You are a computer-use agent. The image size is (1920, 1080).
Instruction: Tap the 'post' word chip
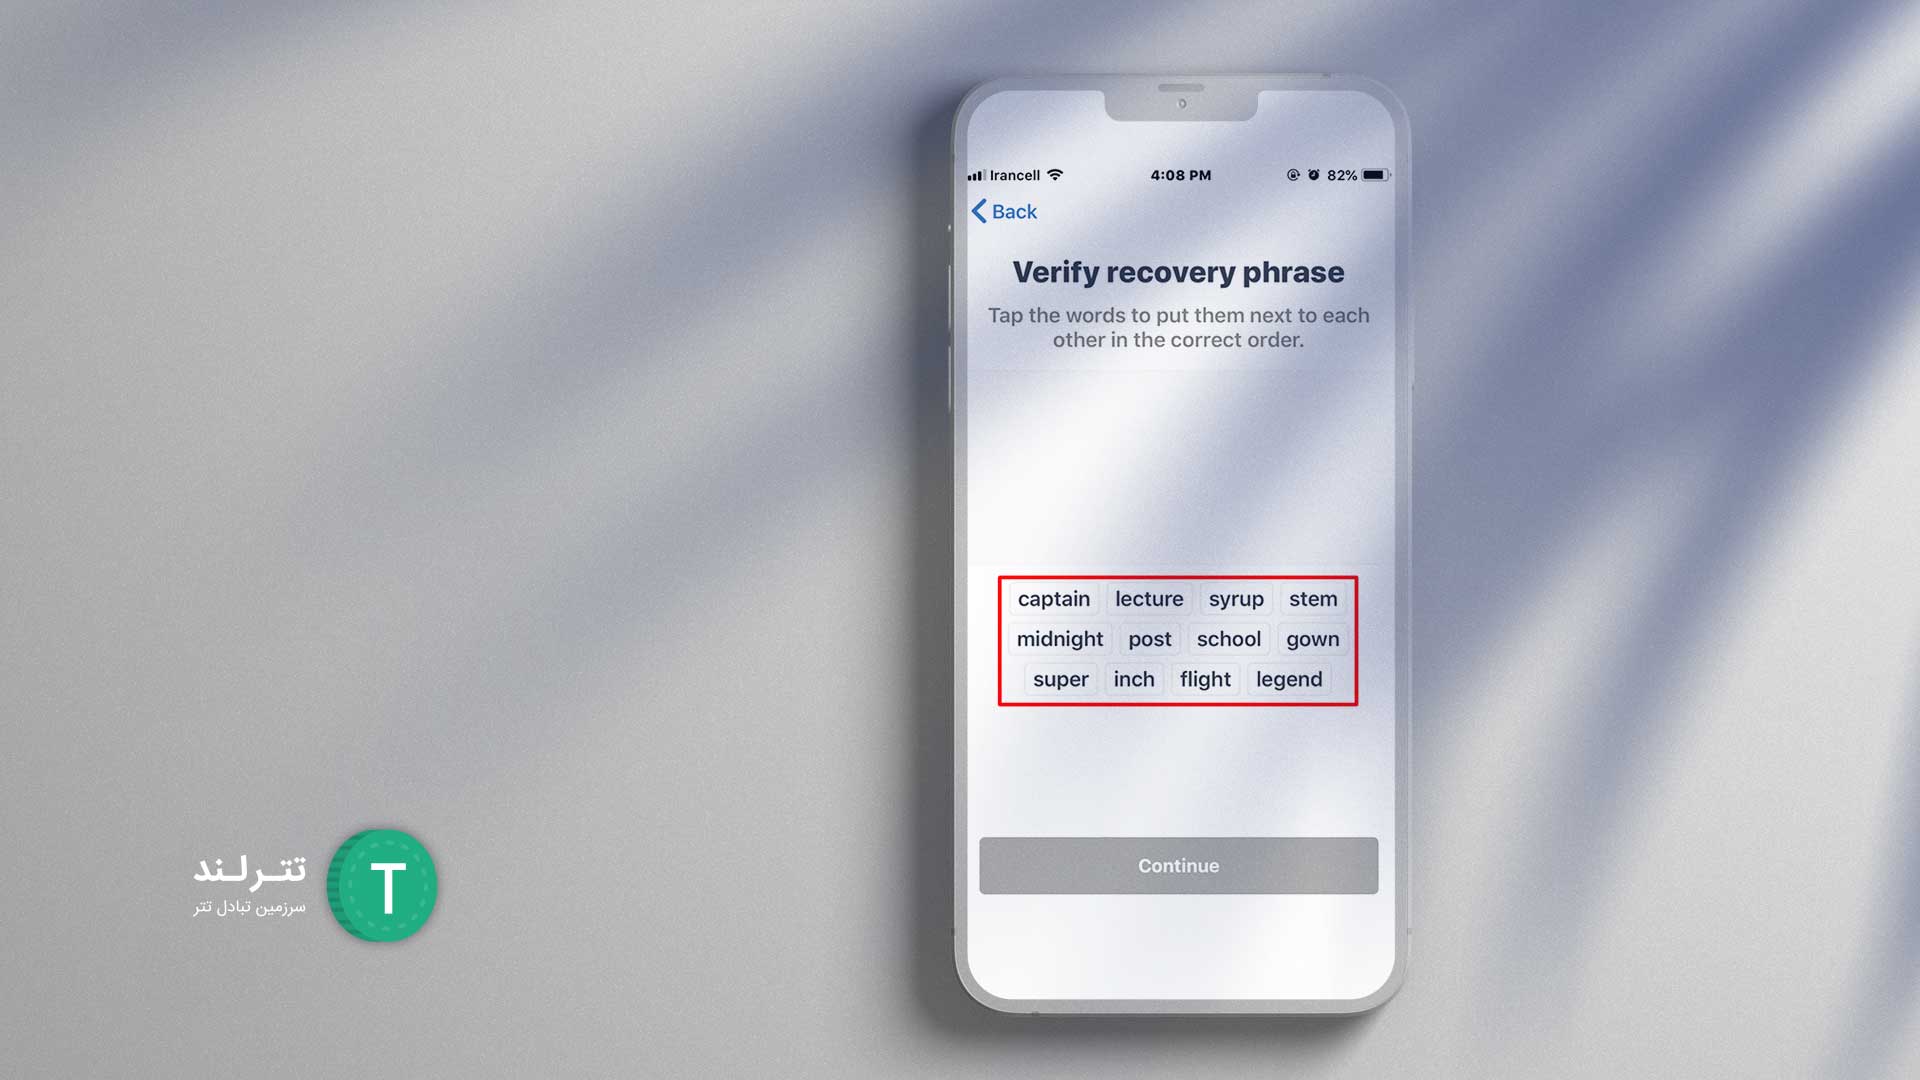(1149, 638)
